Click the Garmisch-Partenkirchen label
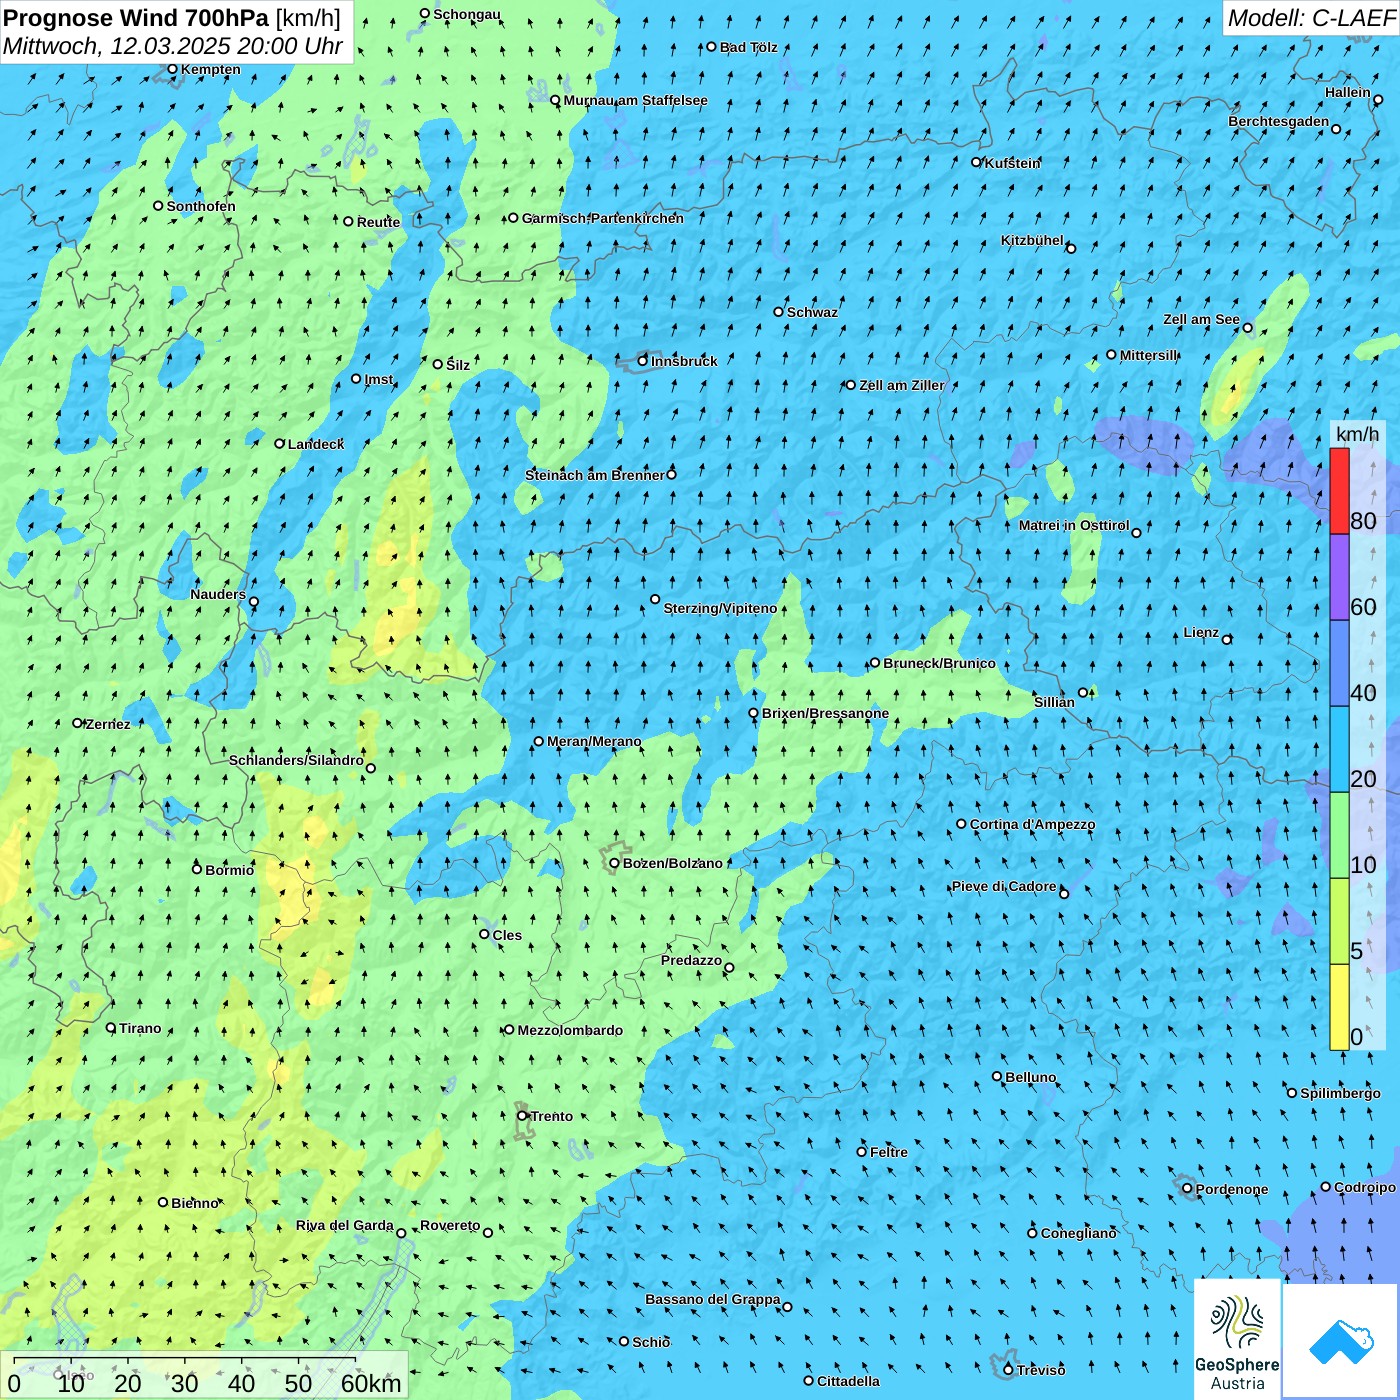1400x1400 pixels. coord(603,218)
